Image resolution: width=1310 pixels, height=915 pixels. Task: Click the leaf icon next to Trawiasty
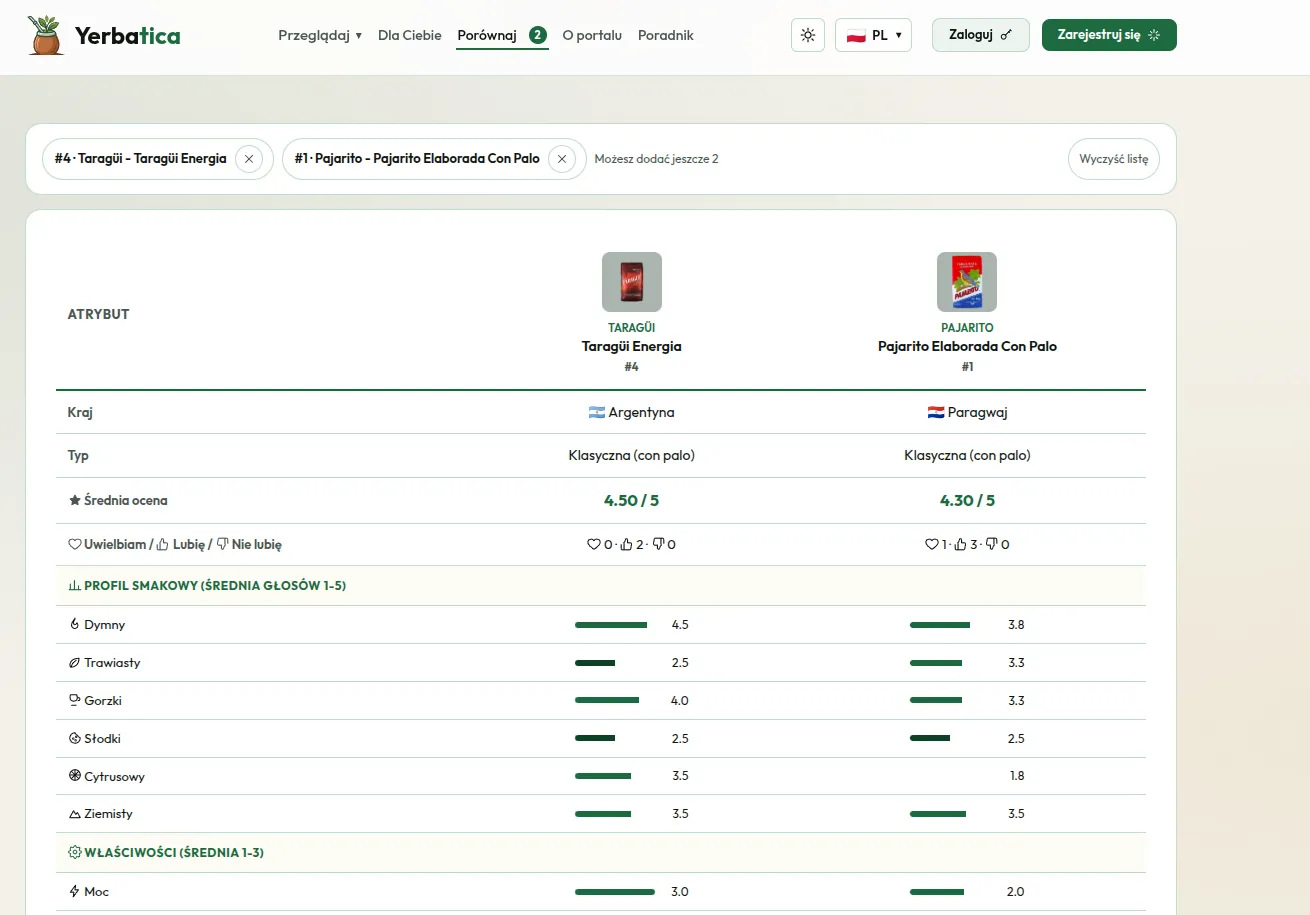pos(74,662)
